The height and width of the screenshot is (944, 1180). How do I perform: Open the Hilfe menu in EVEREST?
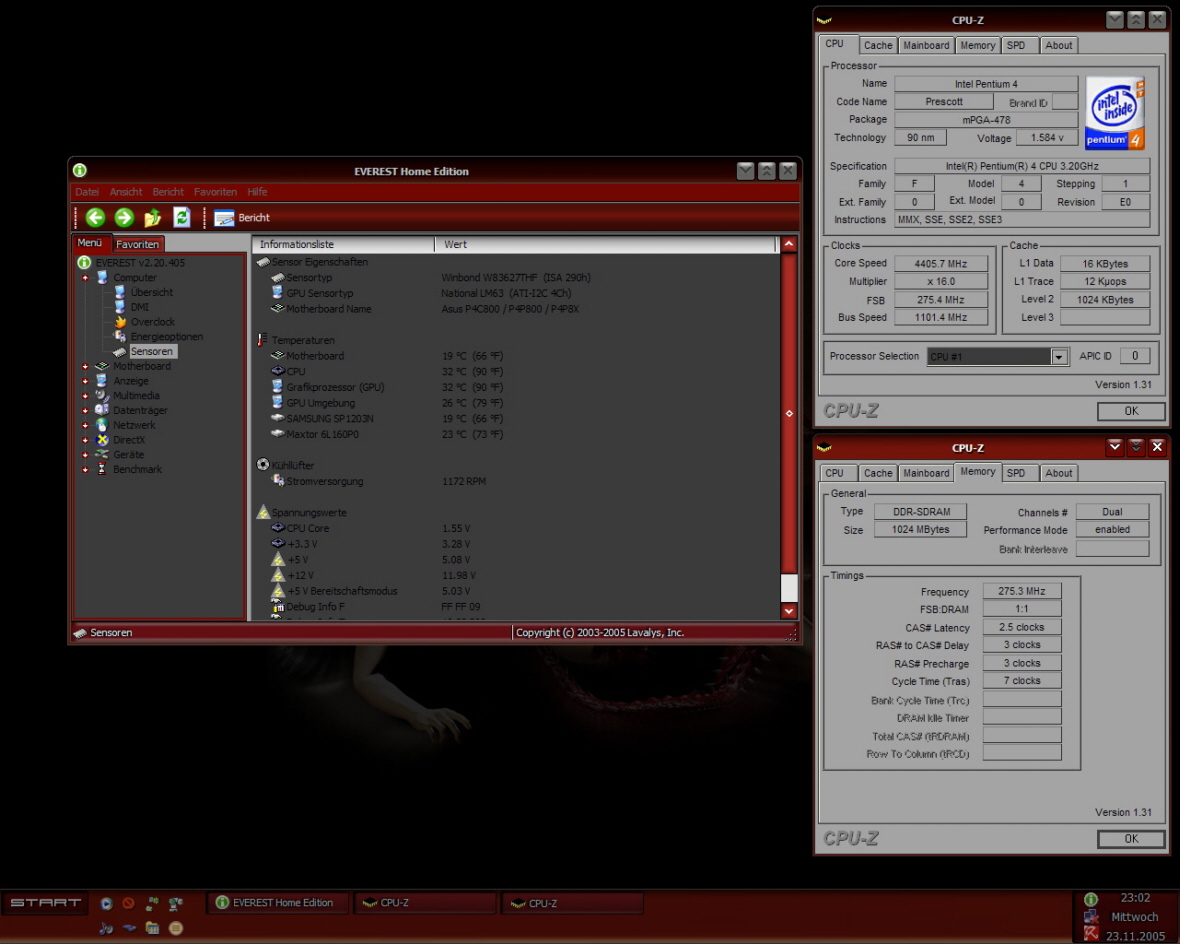[257, 192]
